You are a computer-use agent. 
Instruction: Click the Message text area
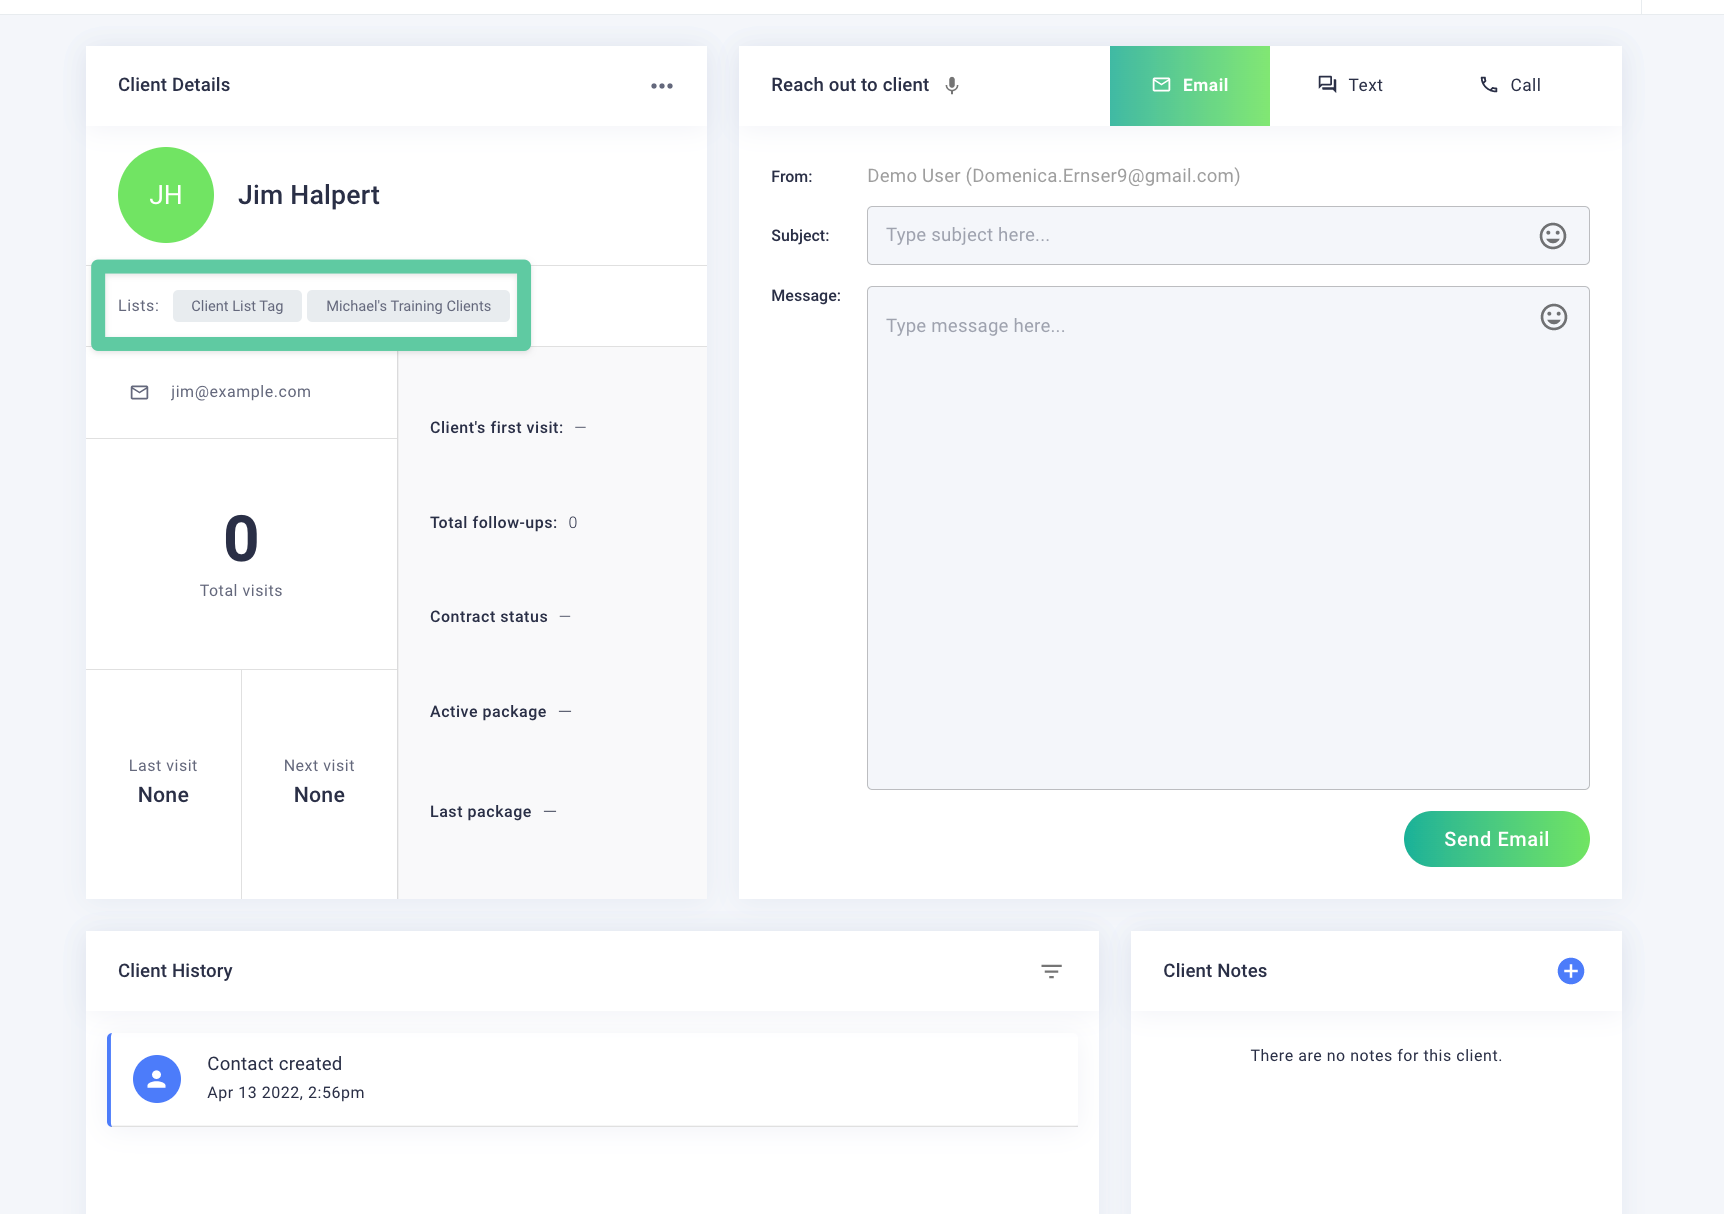click(x=1228, y=538)
